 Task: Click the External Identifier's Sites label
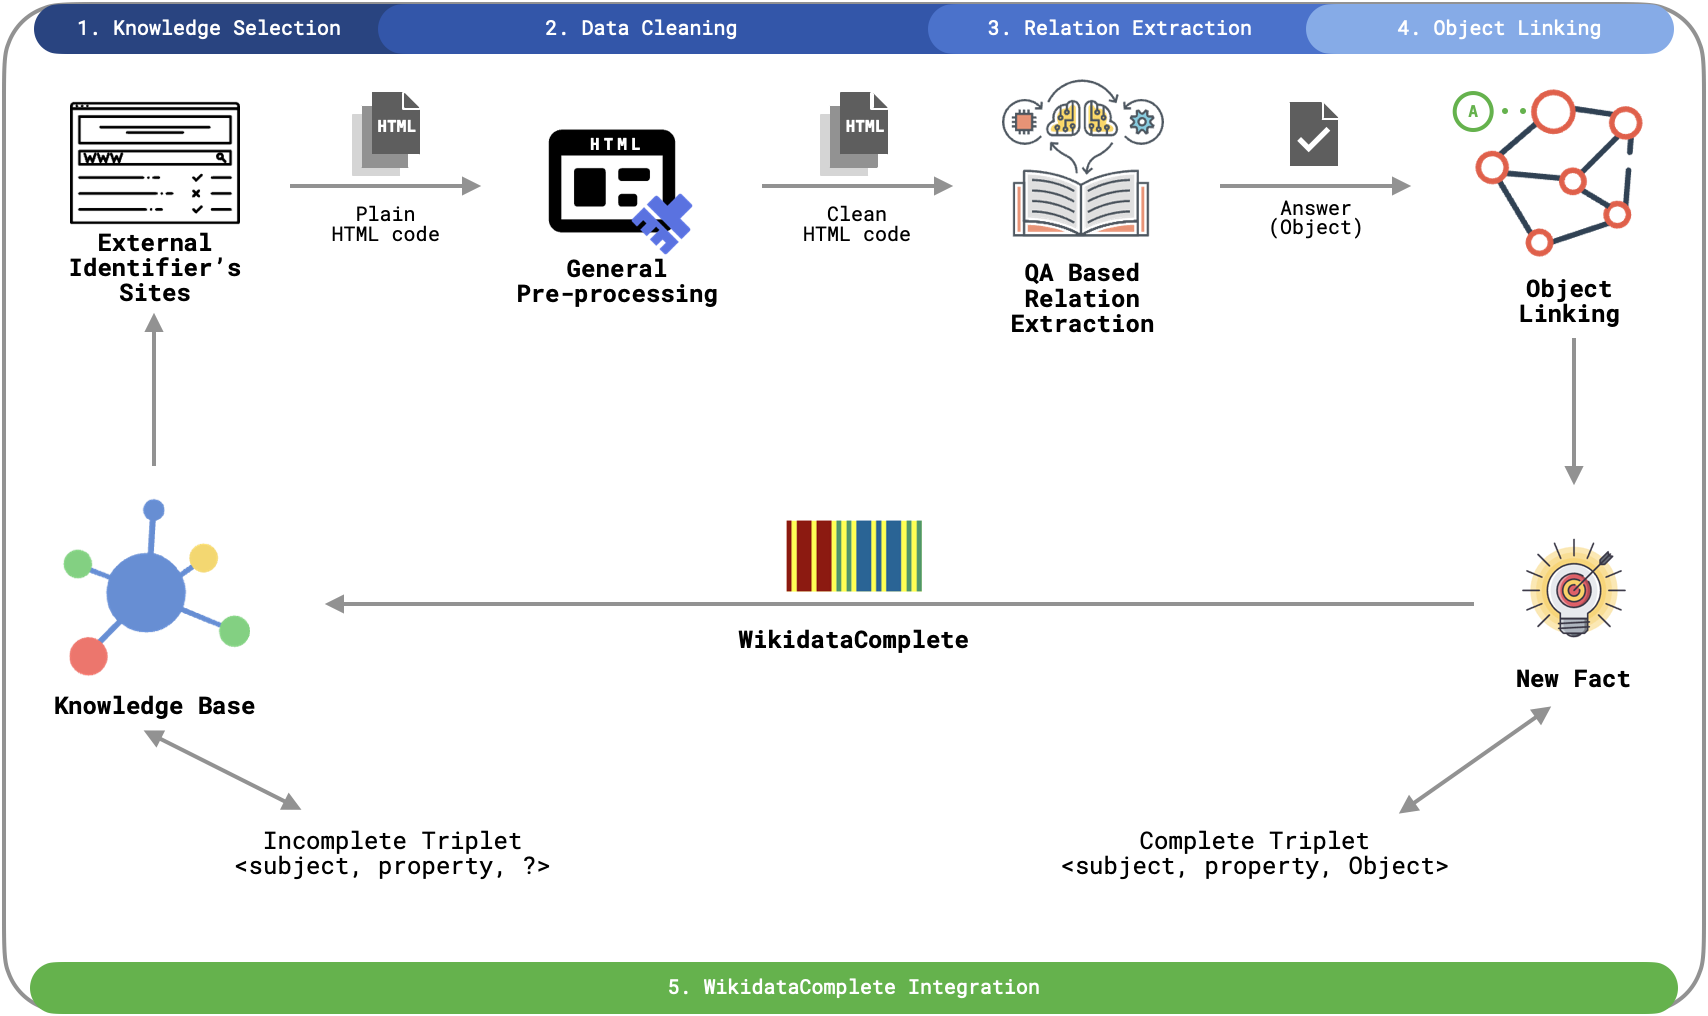click(x=155, y=268)
